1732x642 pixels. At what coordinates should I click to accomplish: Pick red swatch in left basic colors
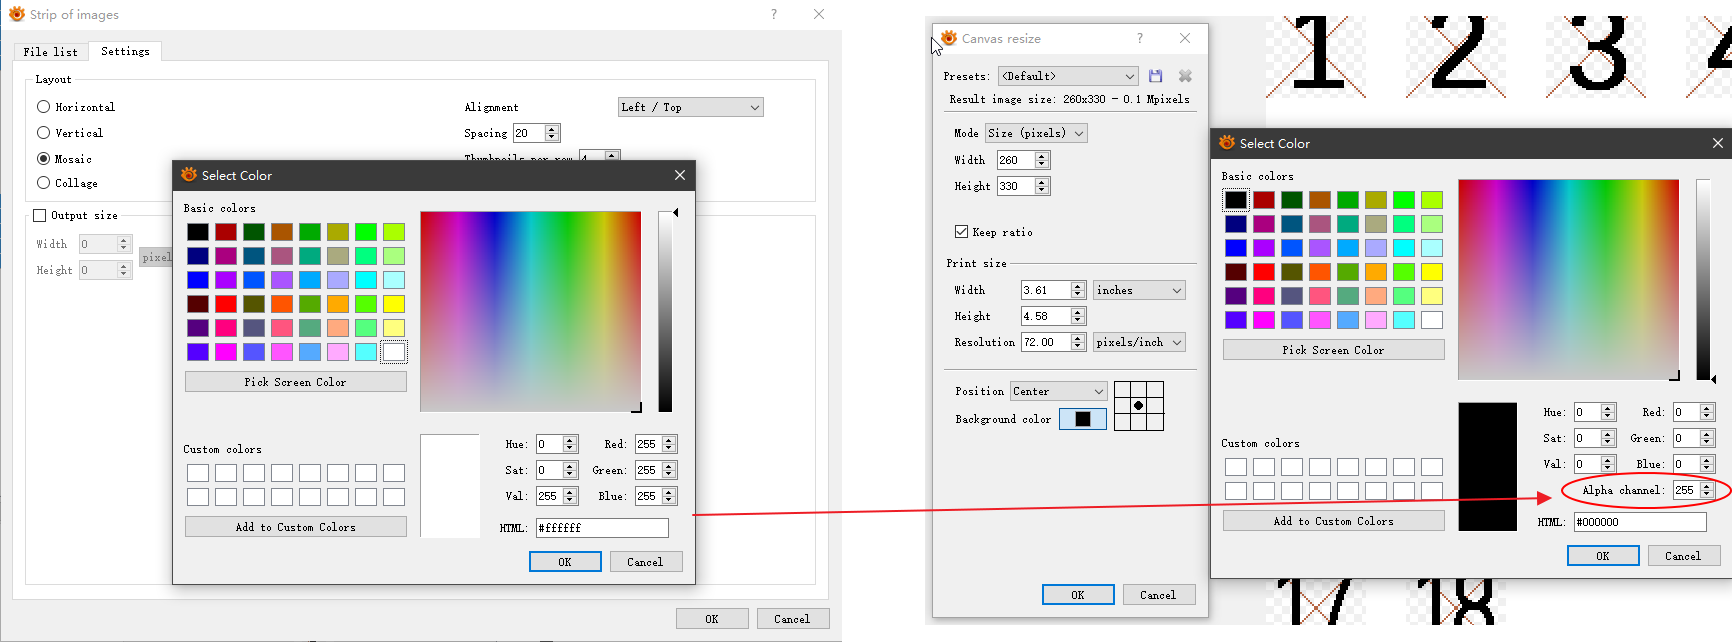point(226,304)
